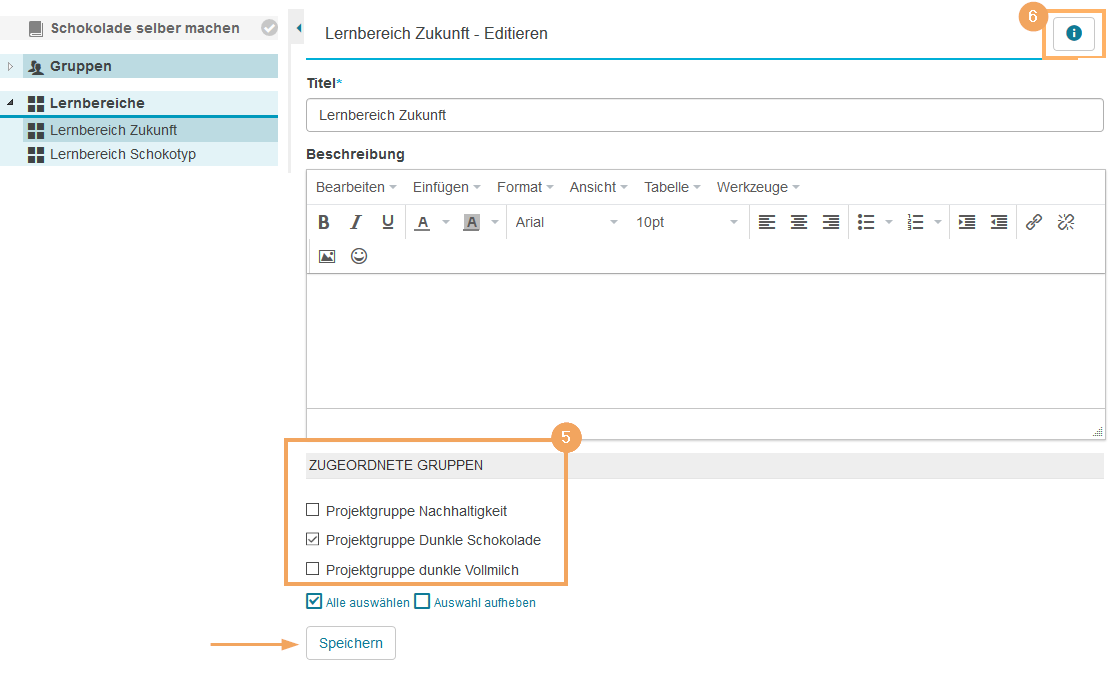The width and height of the screenshot is (1113, 677).
Task: Insert an image into the description
Action: pos(326,256)
